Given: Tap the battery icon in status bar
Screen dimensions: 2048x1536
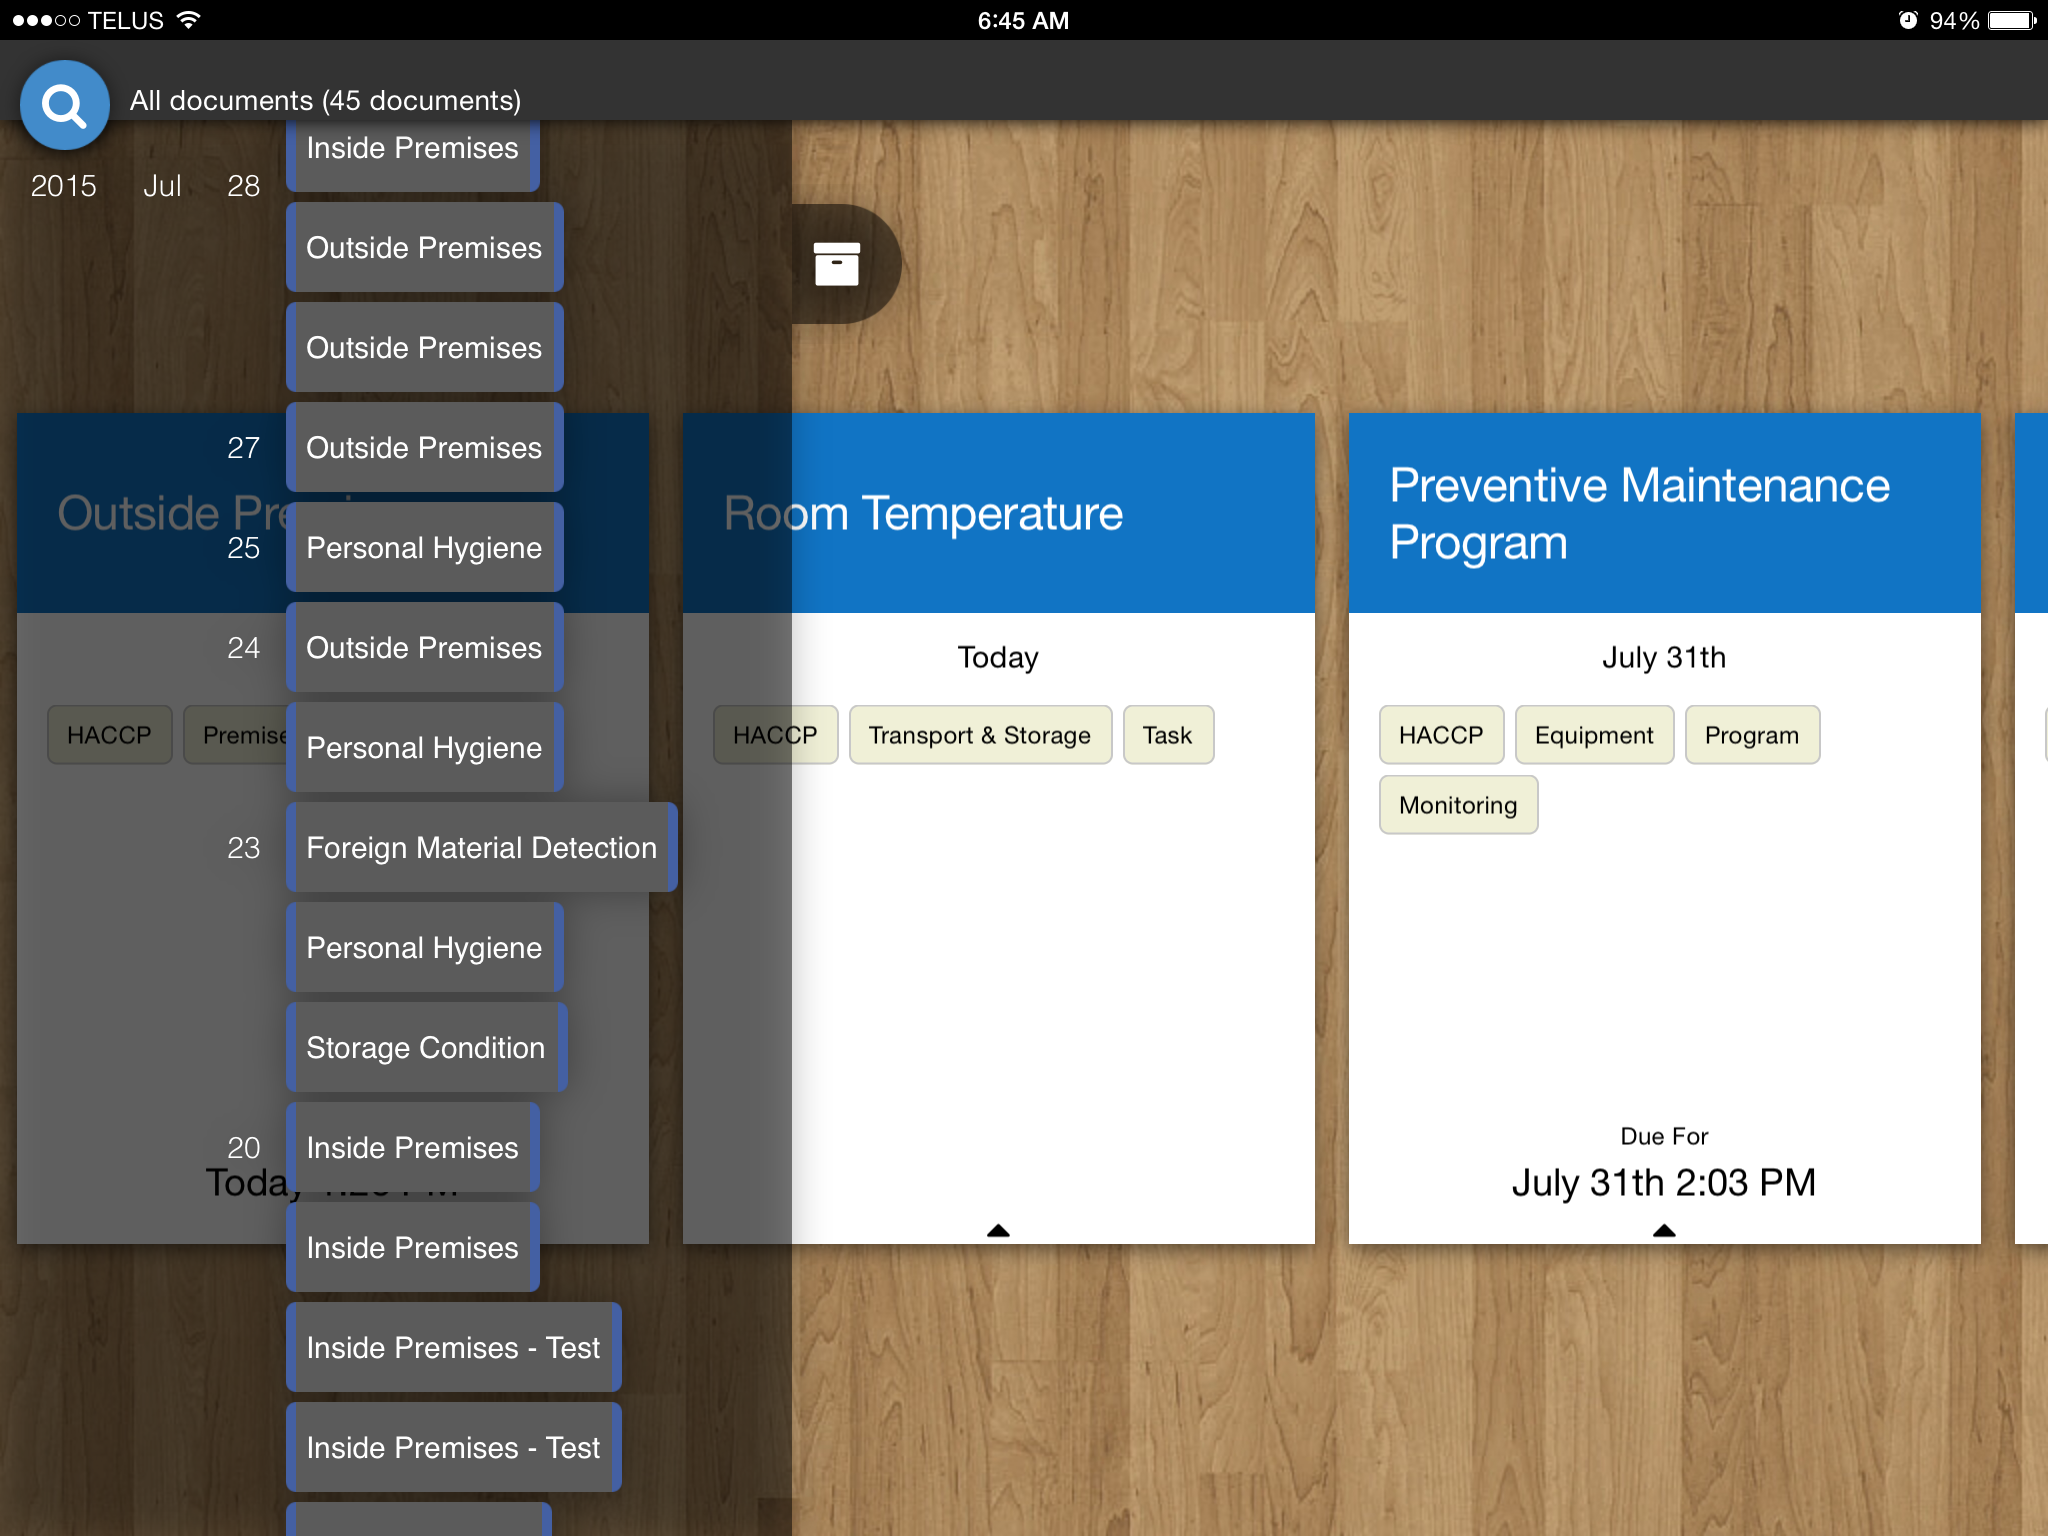Looking at the screenshot, I should pyautogui.click(x=2012, y=20).
